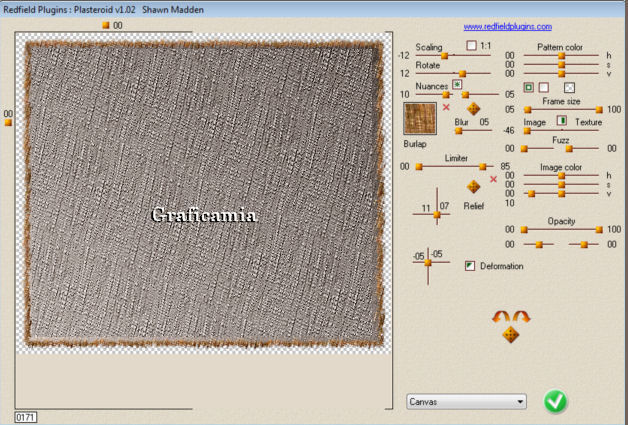
Task: Click the canvas preview image
Action: click(x=203, y=193)
